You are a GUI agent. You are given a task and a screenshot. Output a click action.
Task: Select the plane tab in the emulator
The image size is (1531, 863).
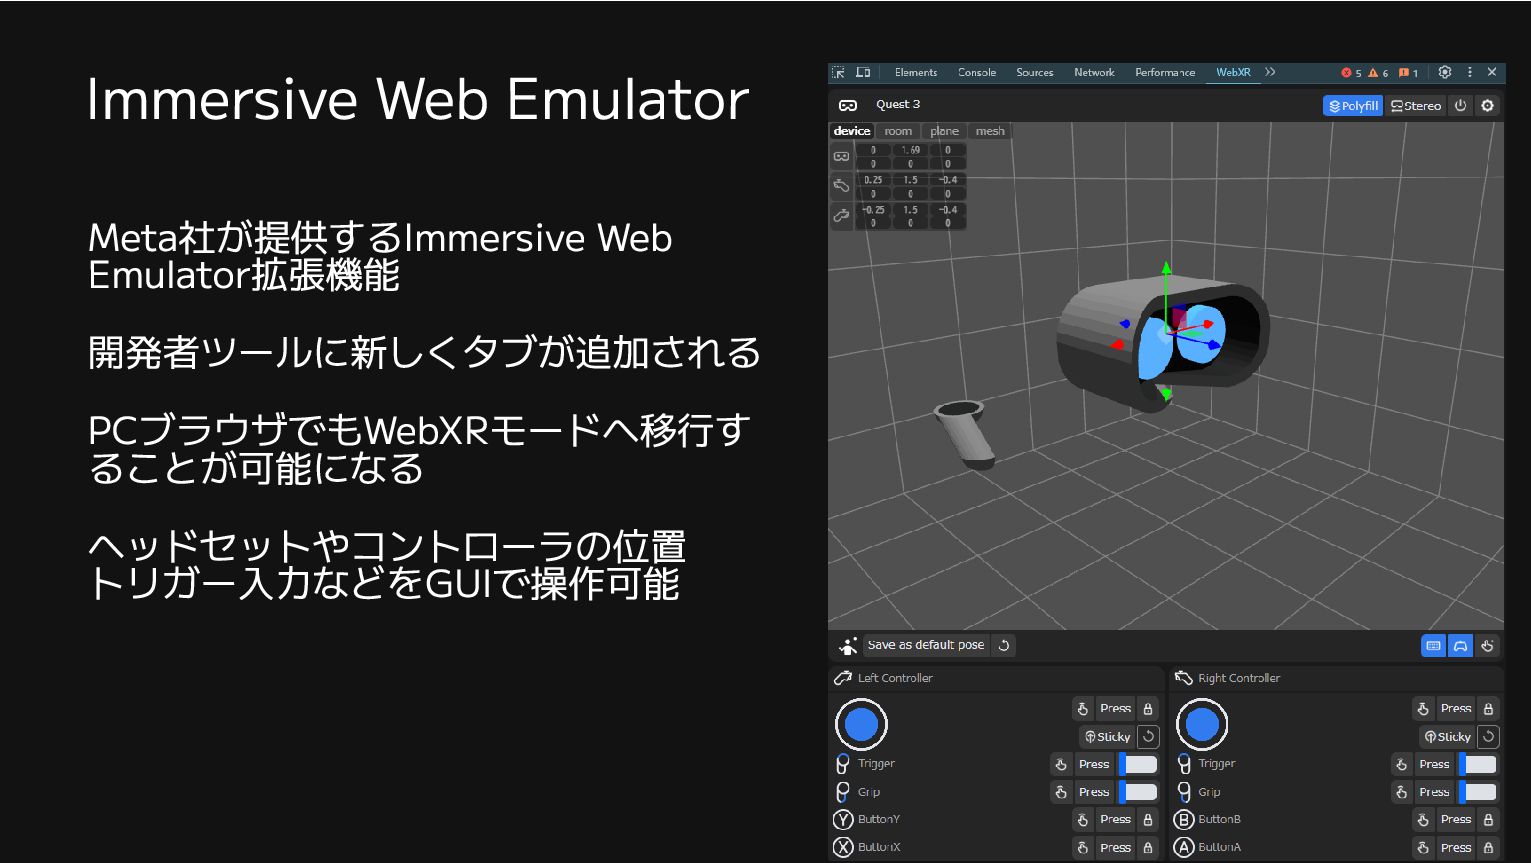(944, 131)
